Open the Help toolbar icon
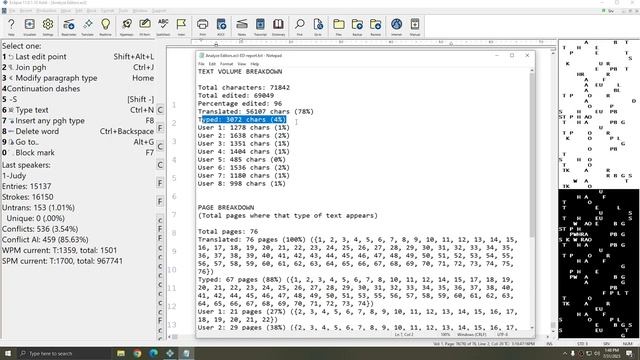Image resolution: width=640 pixels, height=360 pixels. 11,27
